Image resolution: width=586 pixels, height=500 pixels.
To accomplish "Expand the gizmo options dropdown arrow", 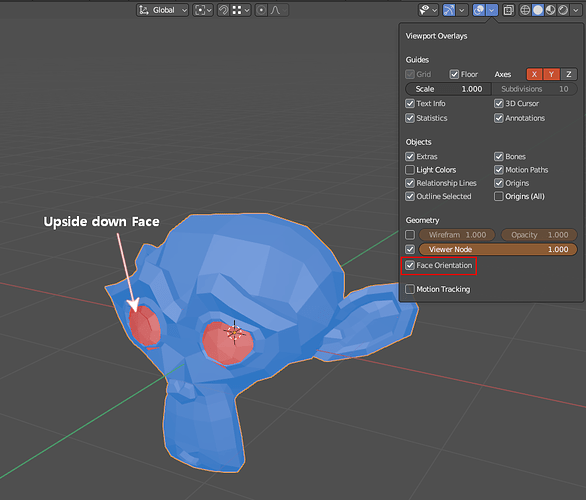I will tap(462, 10).
